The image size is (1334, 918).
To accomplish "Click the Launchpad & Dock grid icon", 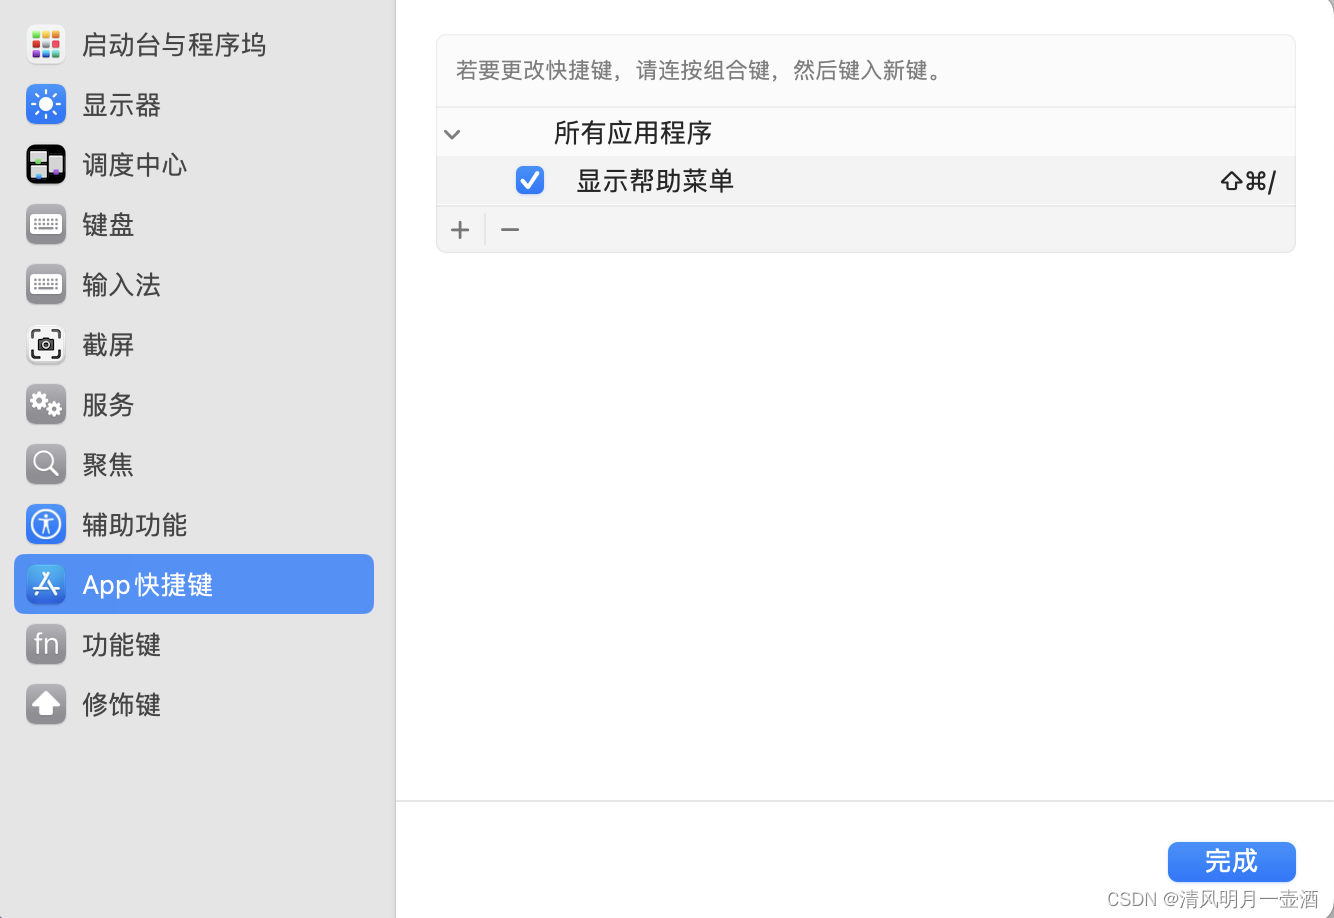I will (x=46, y=44).
